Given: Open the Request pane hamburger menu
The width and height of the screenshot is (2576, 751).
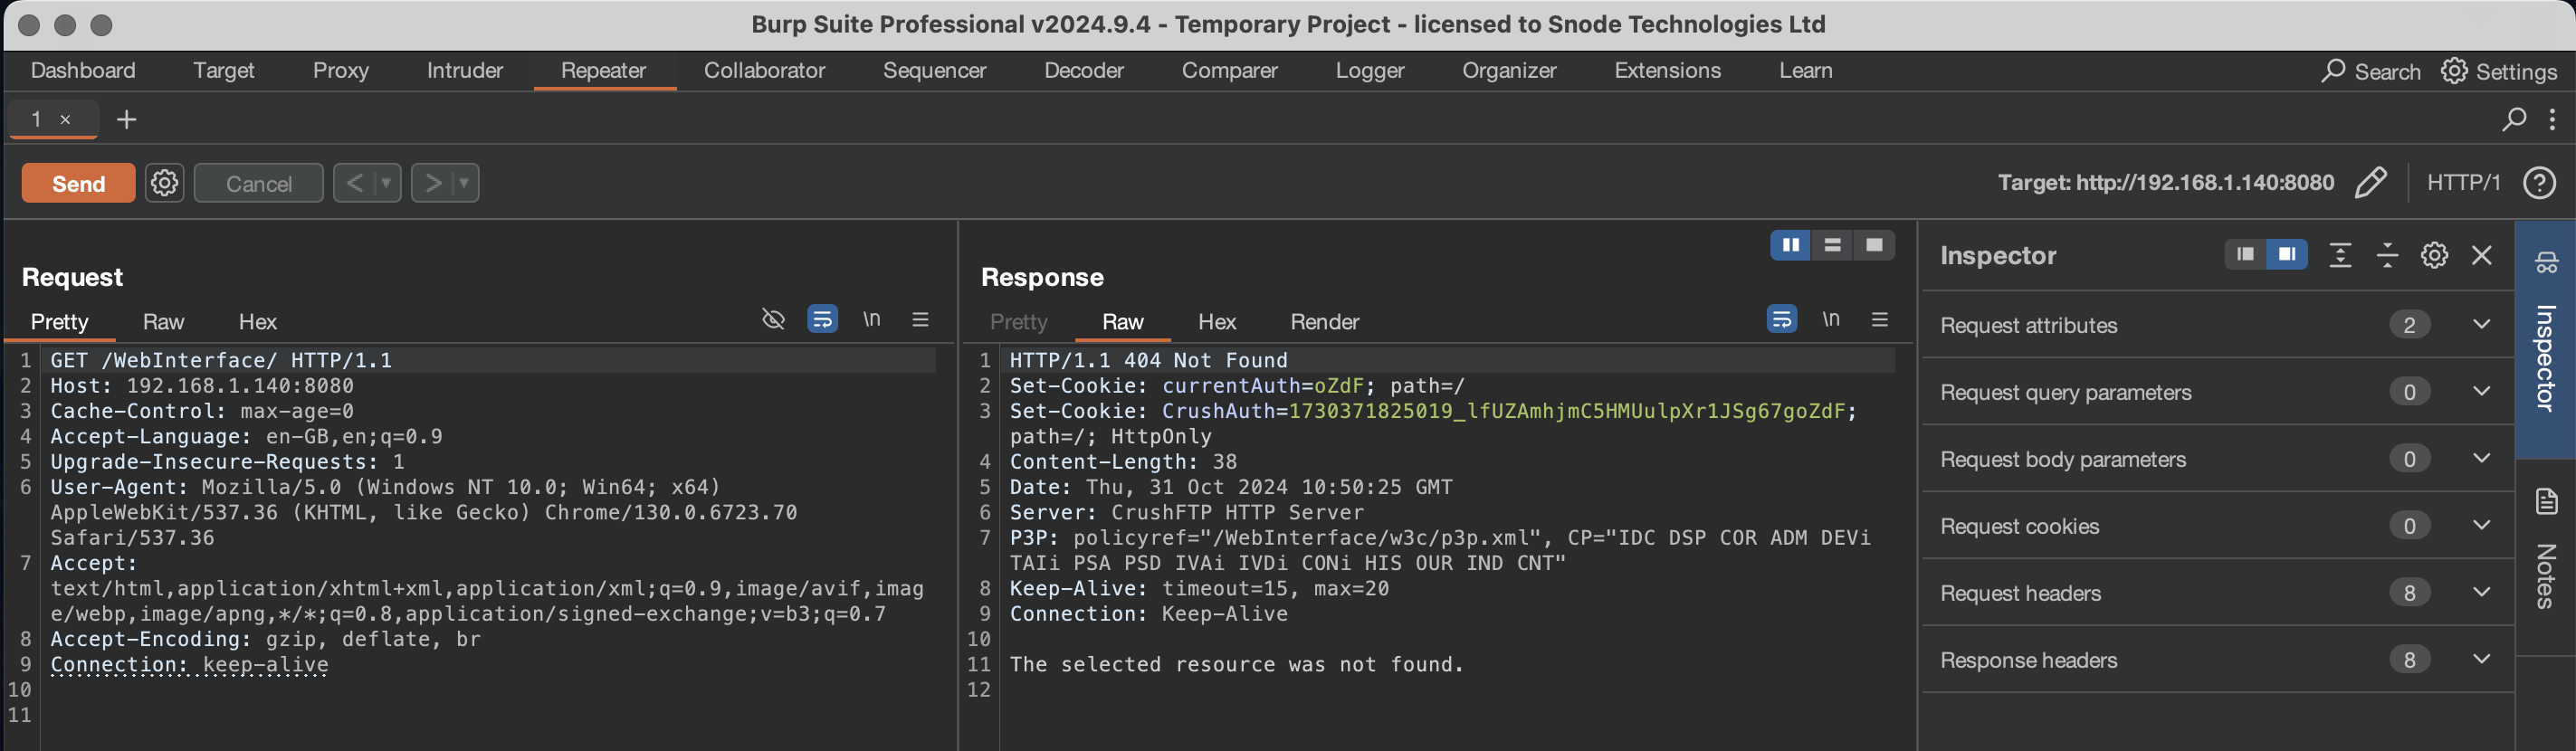Looking at the screenshot, I should [920, 320].
